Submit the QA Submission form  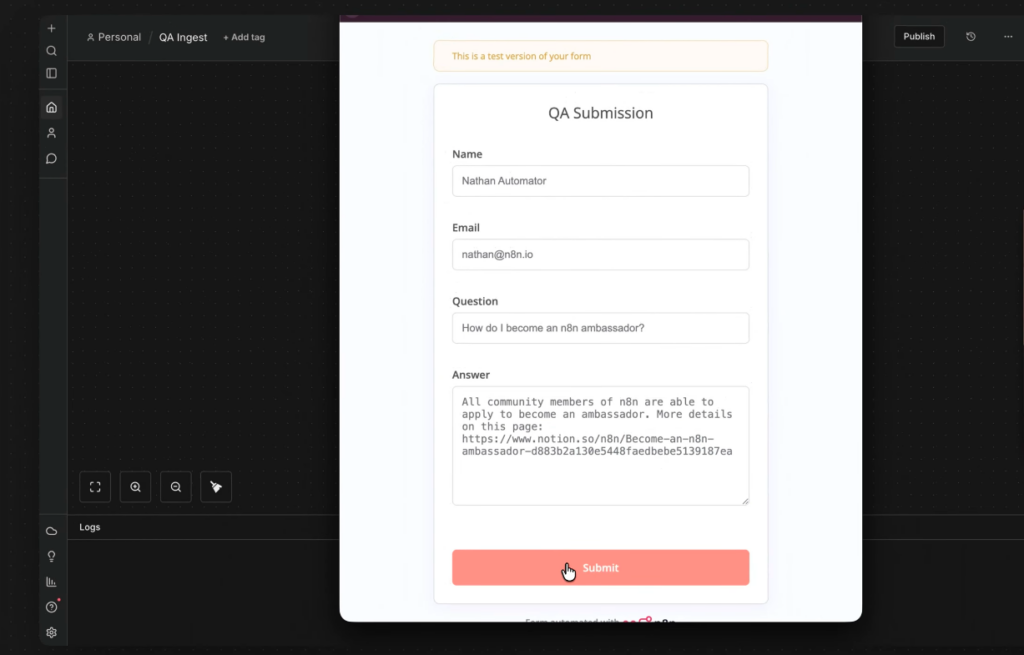(x=600, y=567)
